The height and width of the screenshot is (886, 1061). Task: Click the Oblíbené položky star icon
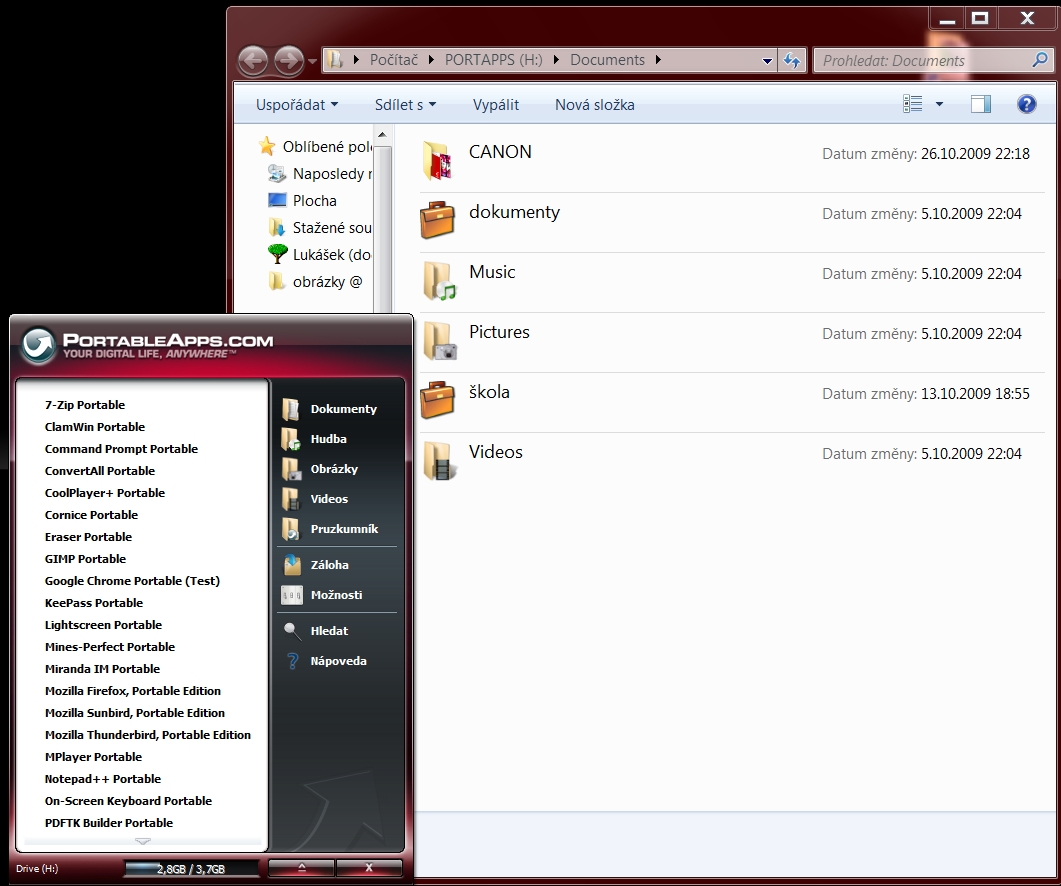click(x=267, y=146)
